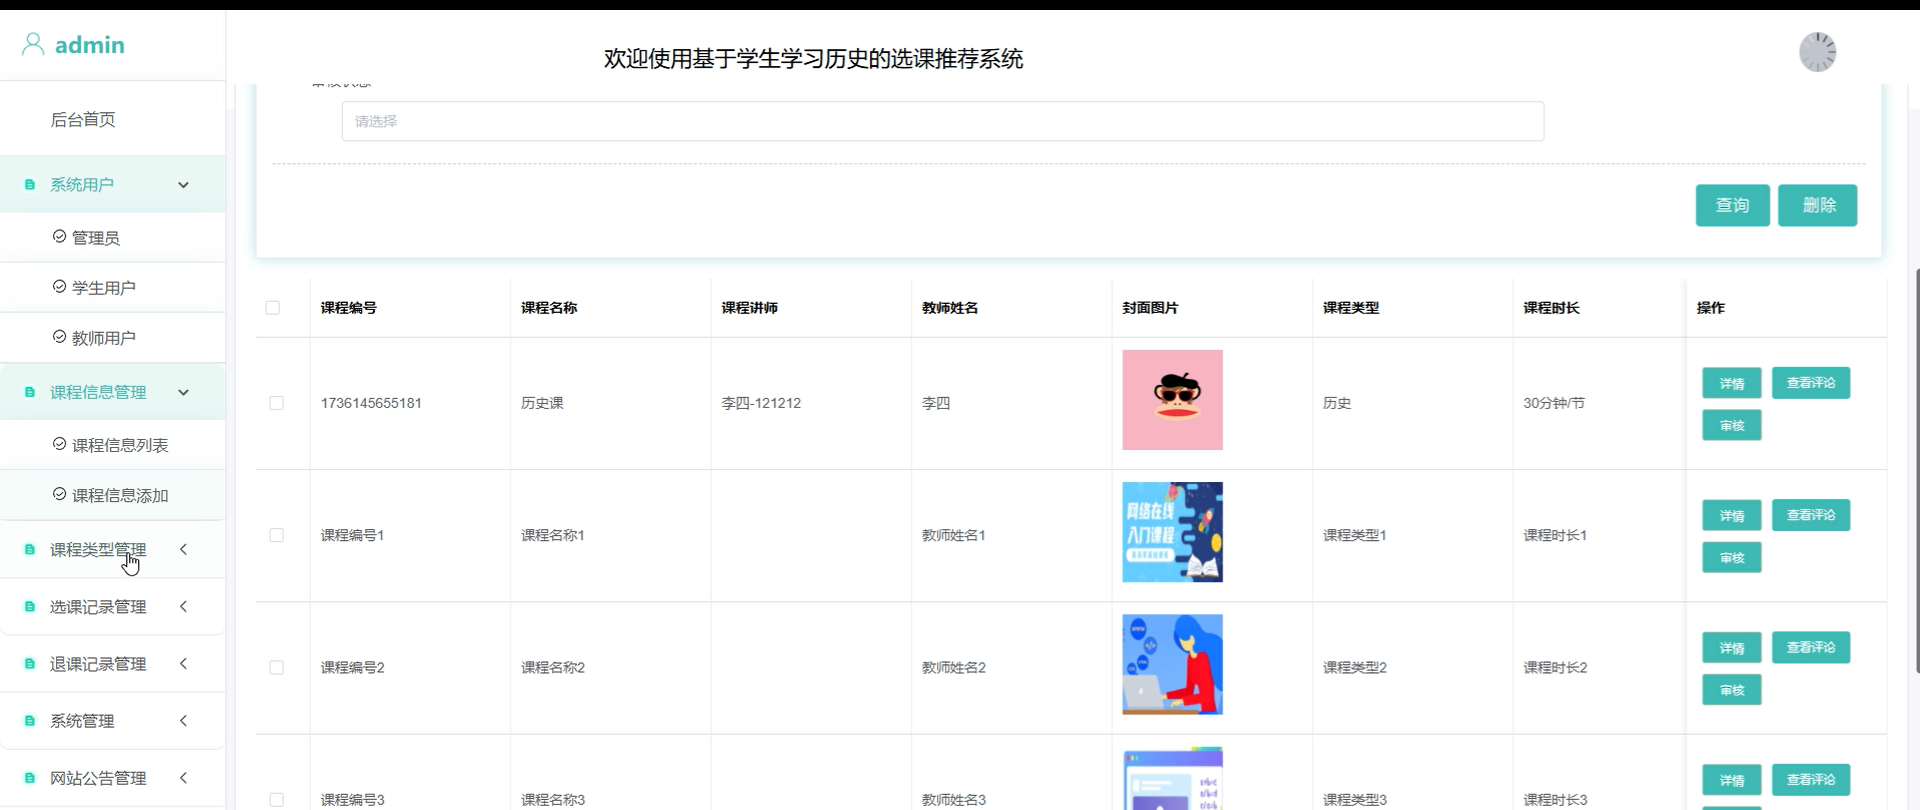This screenshot has width=1920, height=810.
Task: Expand the 课程类型管理 chevron
Action: tap(184, 549)
